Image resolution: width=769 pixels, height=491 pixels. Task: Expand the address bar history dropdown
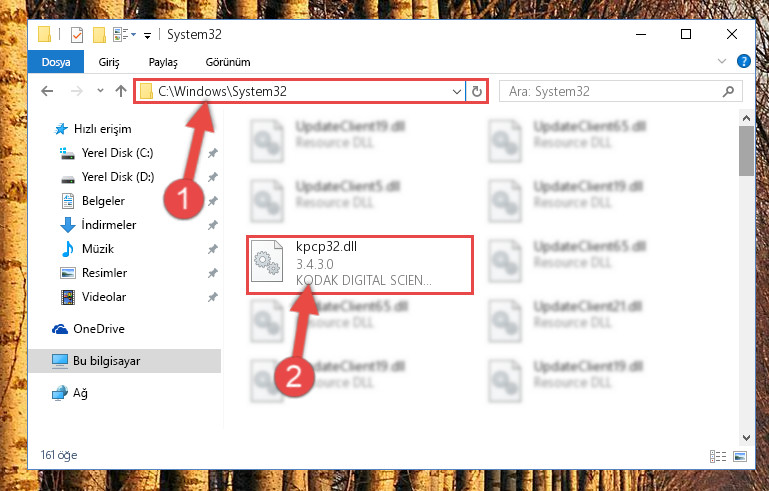457,92
